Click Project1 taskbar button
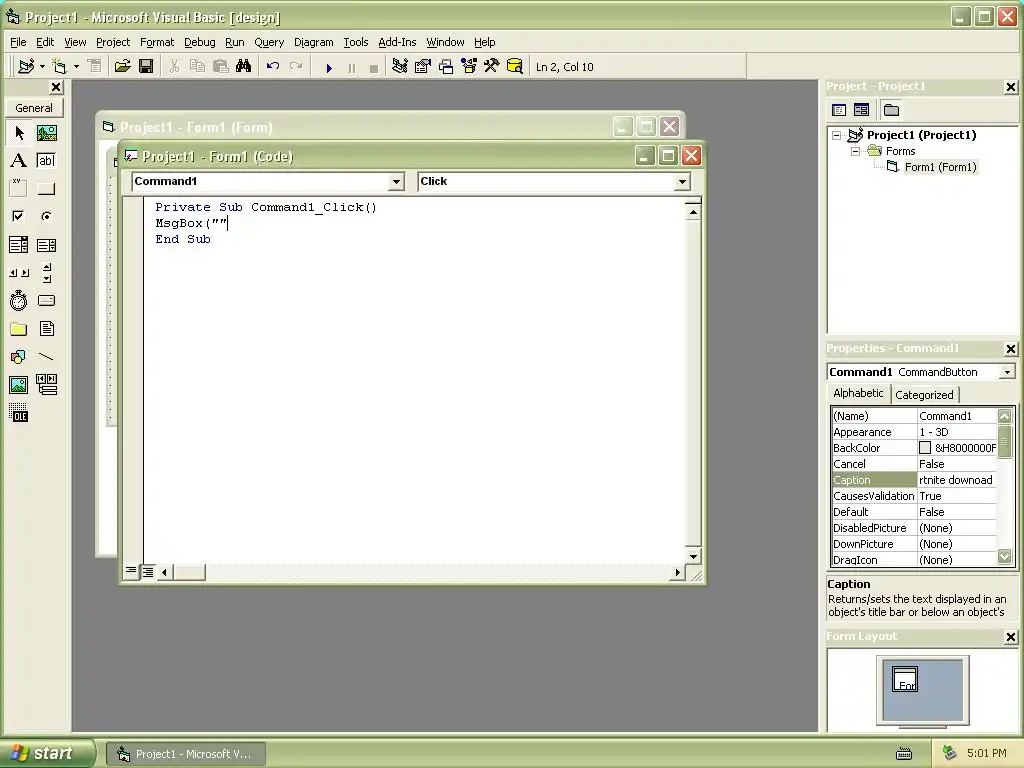Screen dimensions: 1024x768 pyautogui.click(x=186, y=754)
